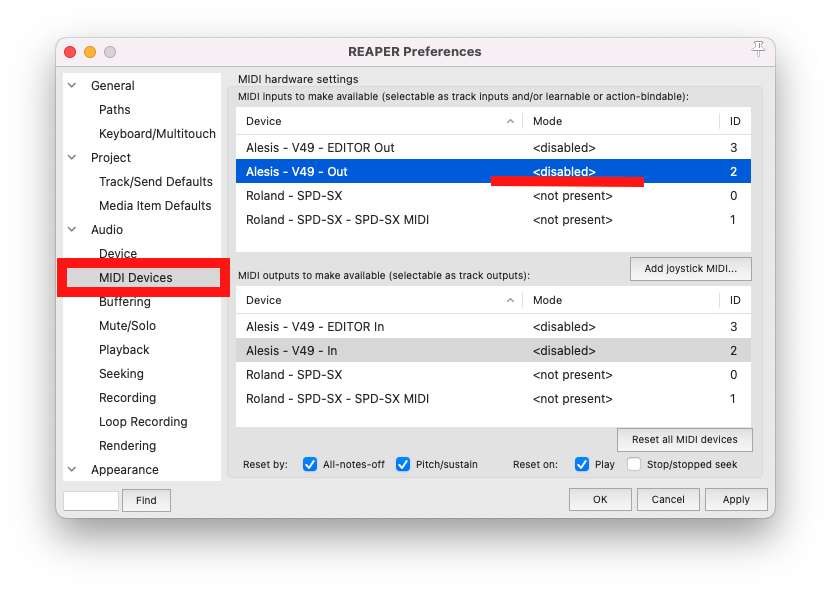Click Add joystick MIDI button
The height and width of the screenshot is (592, 831).
tap(691, 269)
